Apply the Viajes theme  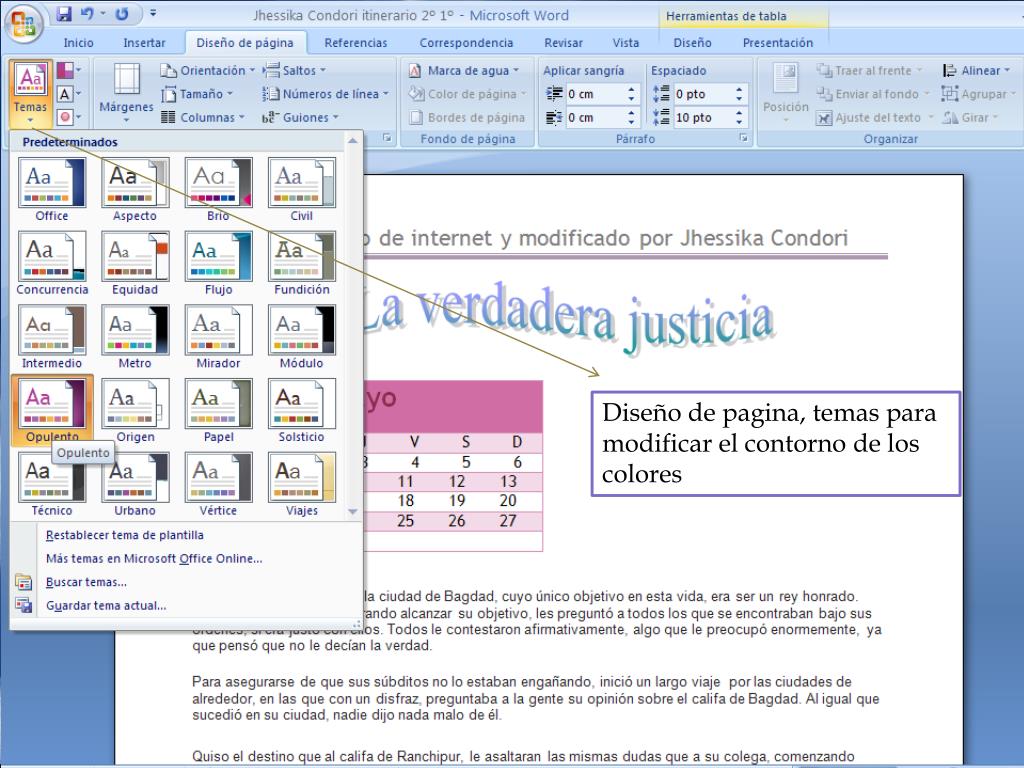[302, 485]
